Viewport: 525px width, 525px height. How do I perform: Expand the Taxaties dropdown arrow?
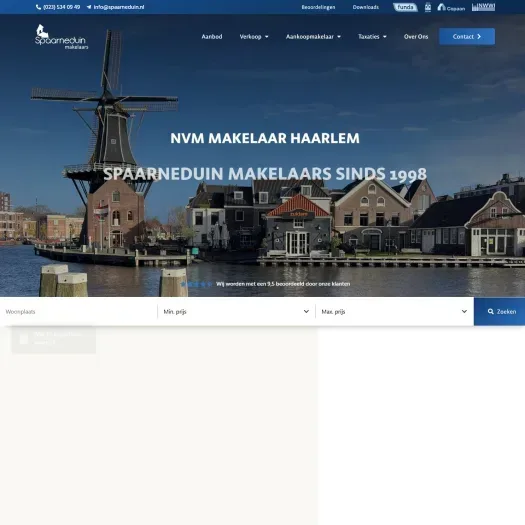385,37
